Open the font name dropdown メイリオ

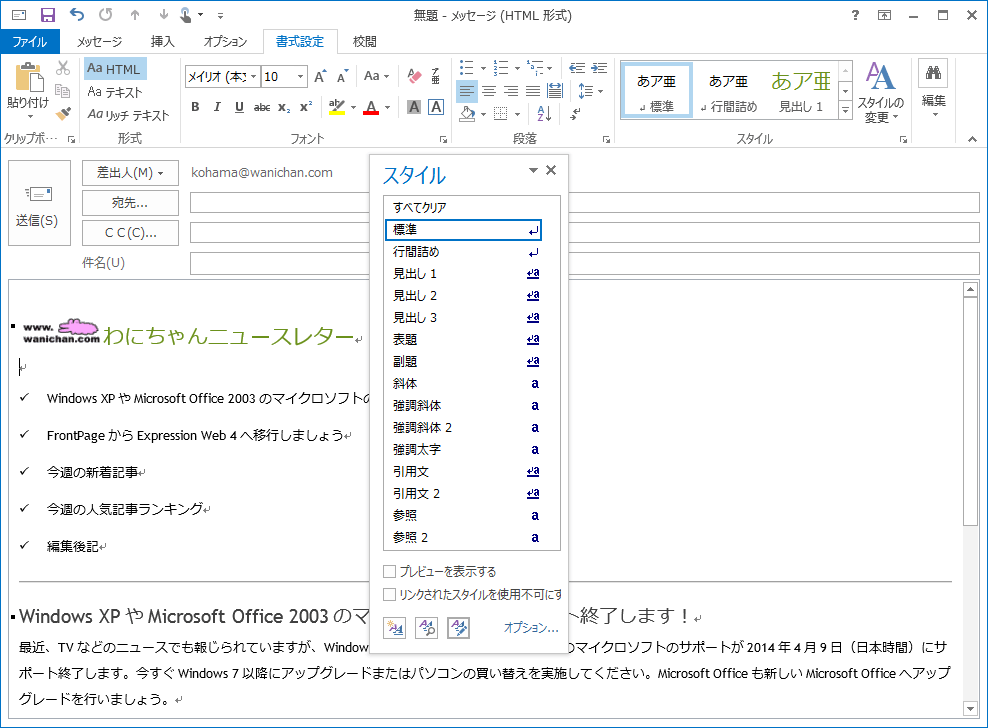point(253,76)
